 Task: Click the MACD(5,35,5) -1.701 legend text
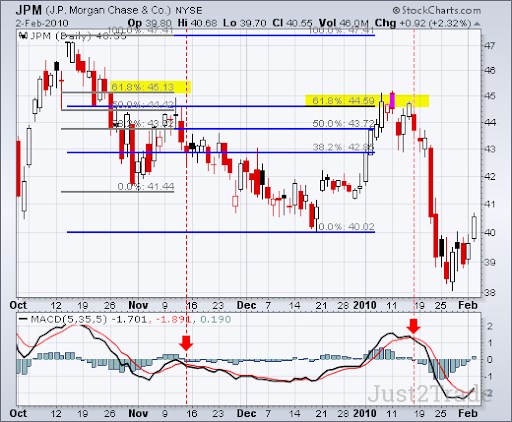click(x=89, y=319)
